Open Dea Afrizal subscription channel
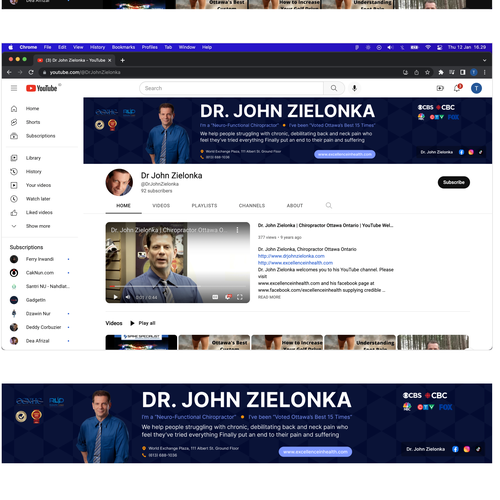This screenshot has width=500, height=500. [x=40, y=341]
